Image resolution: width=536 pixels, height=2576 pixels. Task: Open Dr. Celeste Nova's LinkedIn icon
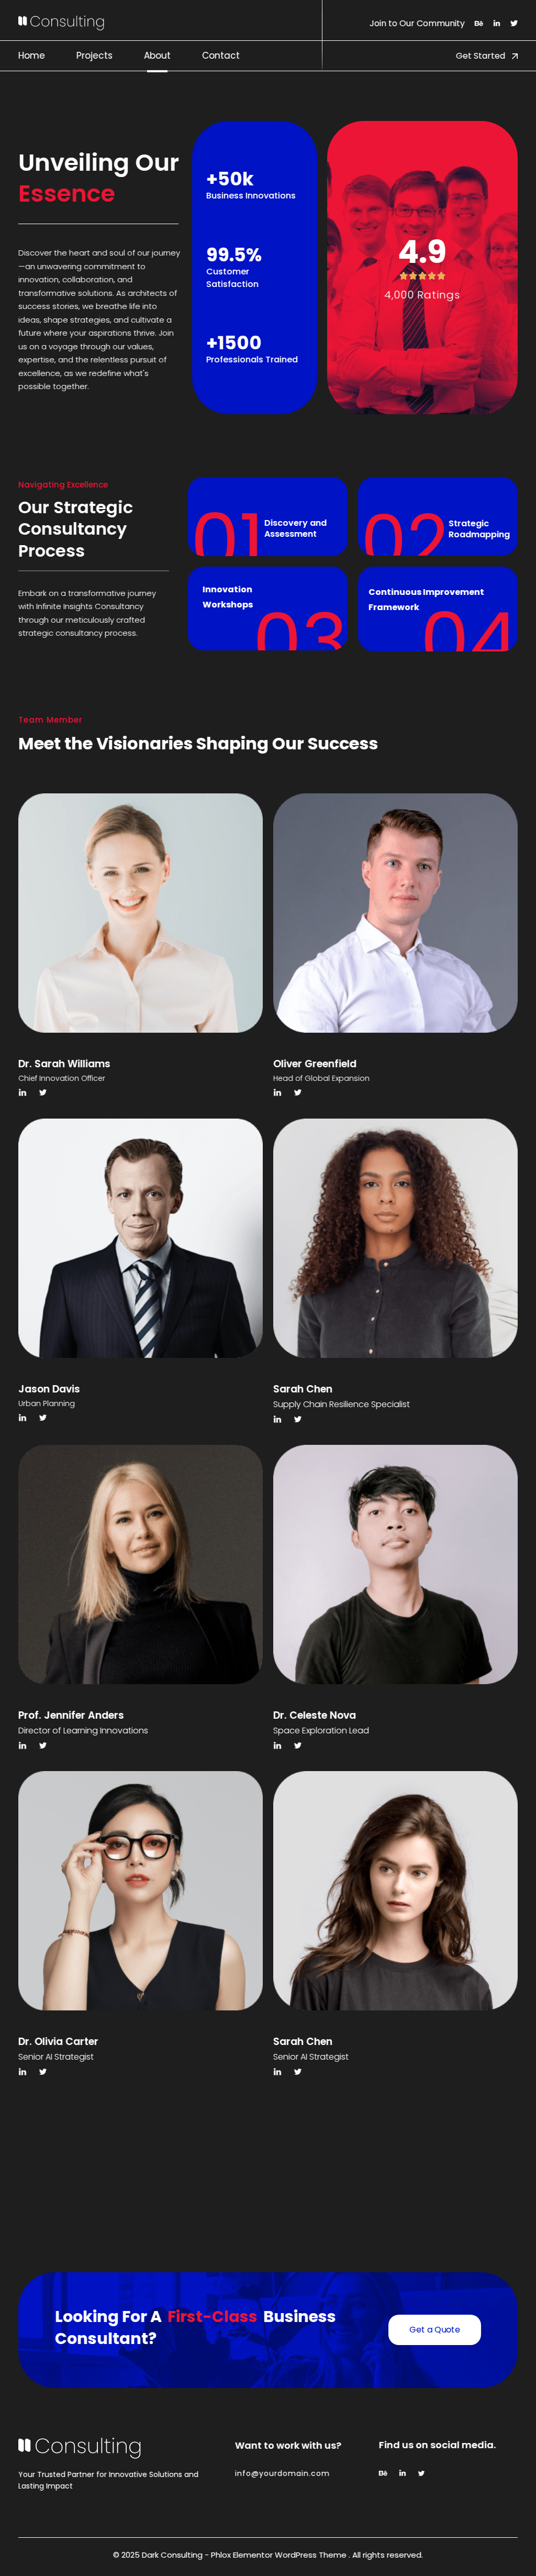click(277, 1745)
